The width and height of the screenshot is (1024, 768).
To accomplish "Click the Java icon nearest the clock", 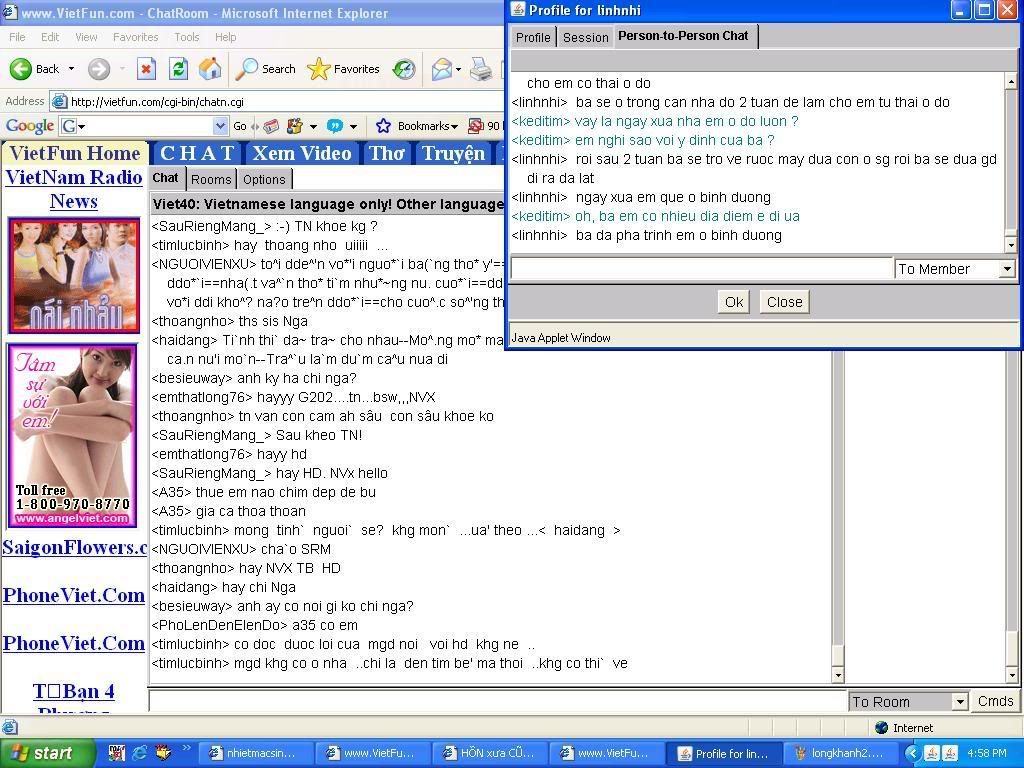I will [950, 753].
